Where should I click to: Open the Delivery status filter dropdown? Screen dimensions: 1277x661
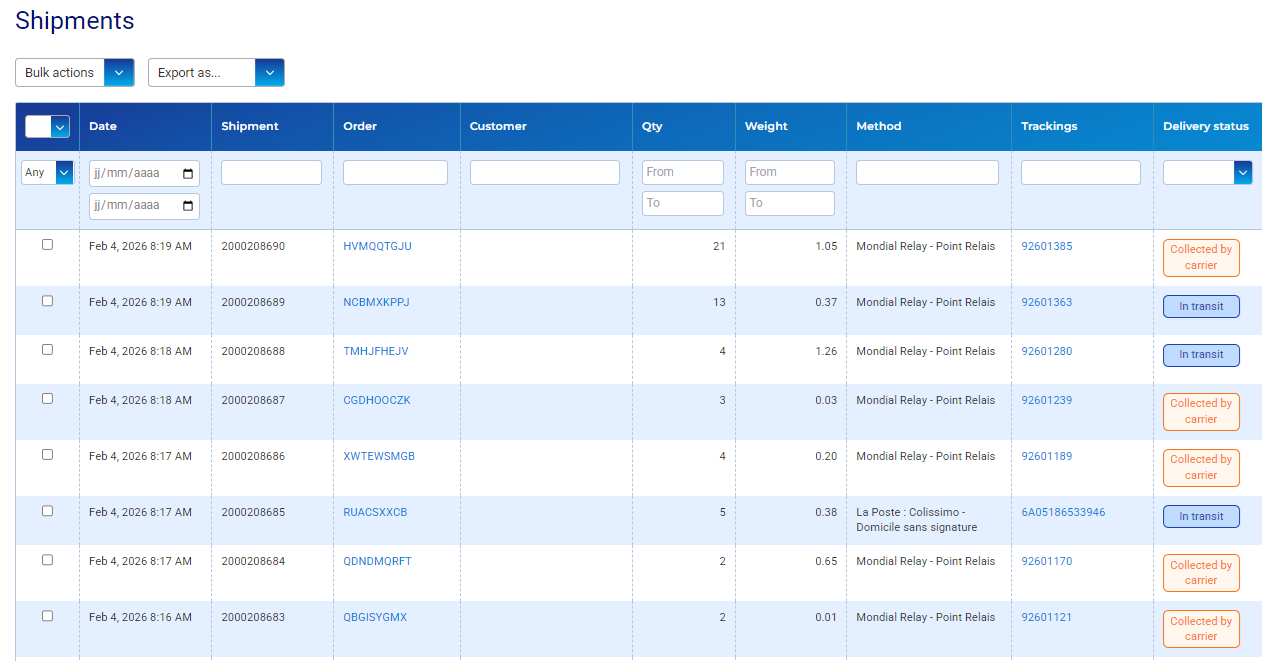coord(1243,173)
